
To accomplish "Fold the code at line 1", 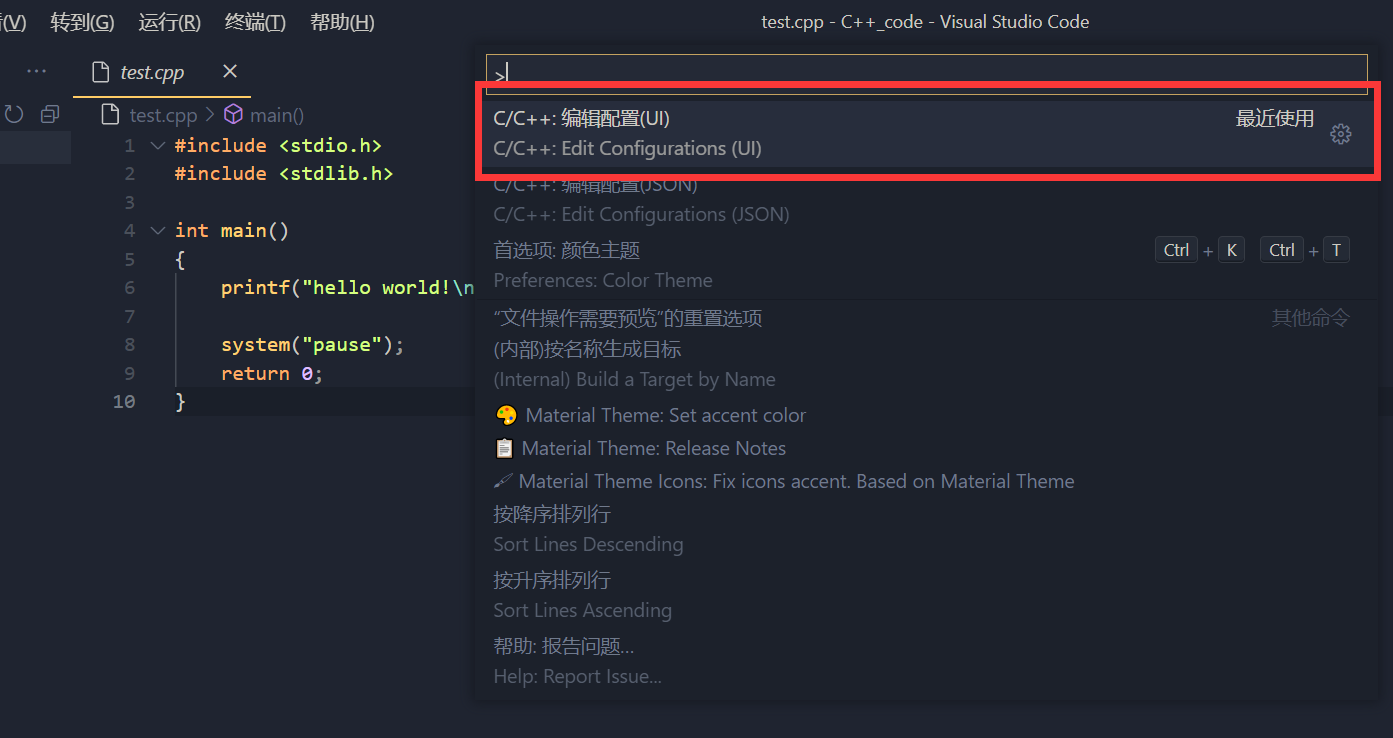I will coord(157,145).
